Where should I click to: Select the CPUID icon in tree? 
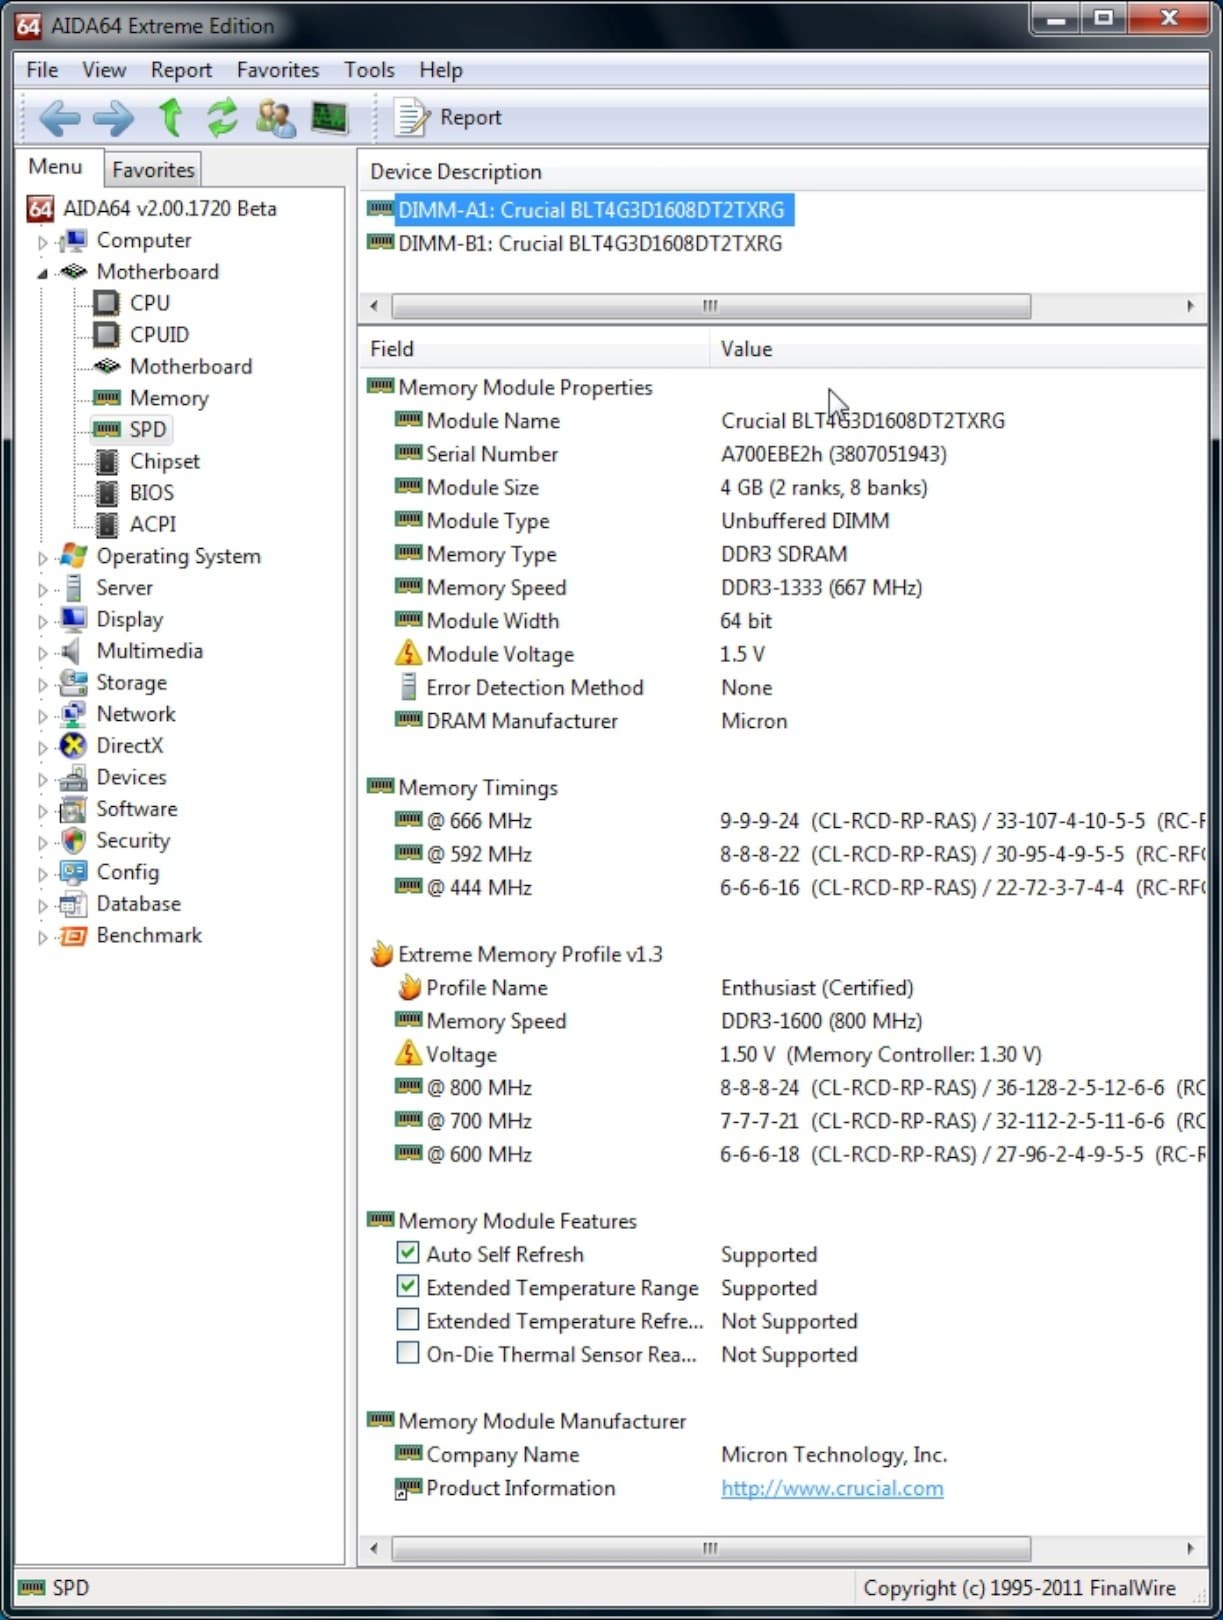coord(106,335)
